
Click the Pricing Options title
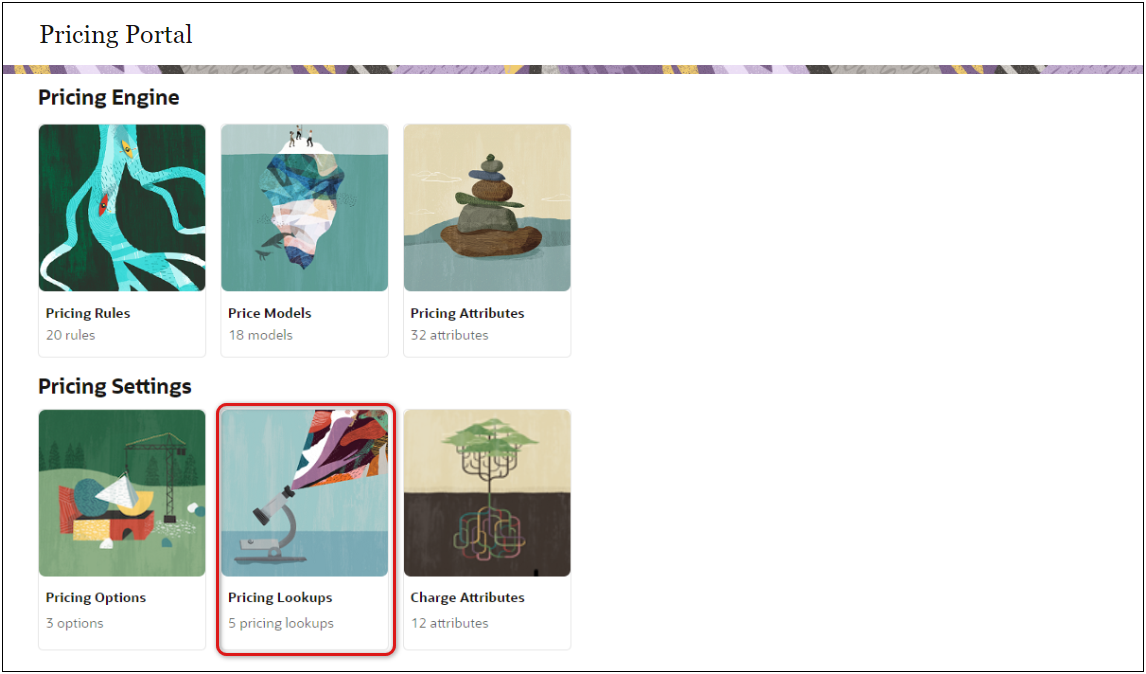point(96,597)
